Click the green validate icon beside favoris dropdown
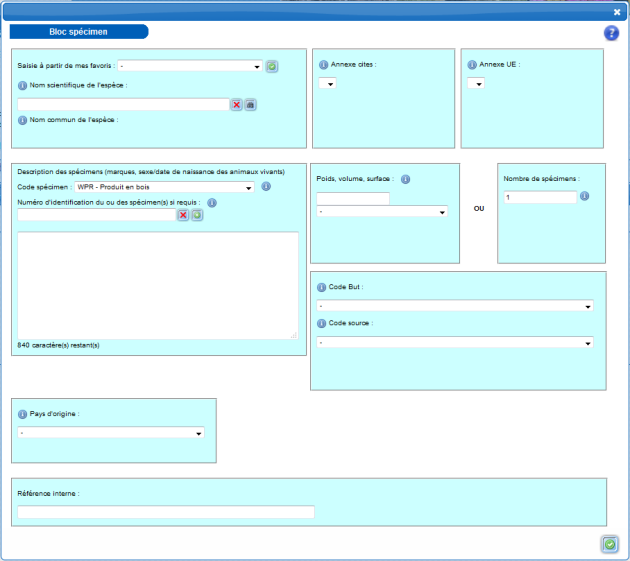 point(272,66)
